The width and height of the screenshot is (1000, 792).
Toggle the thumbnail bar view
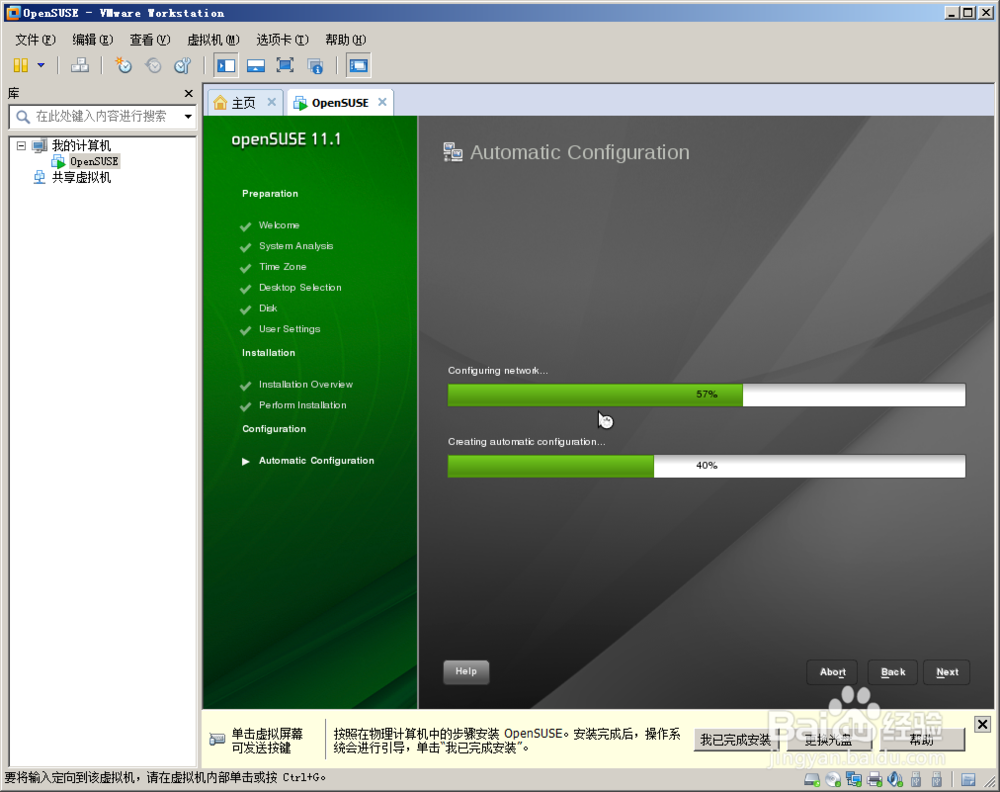256,65
